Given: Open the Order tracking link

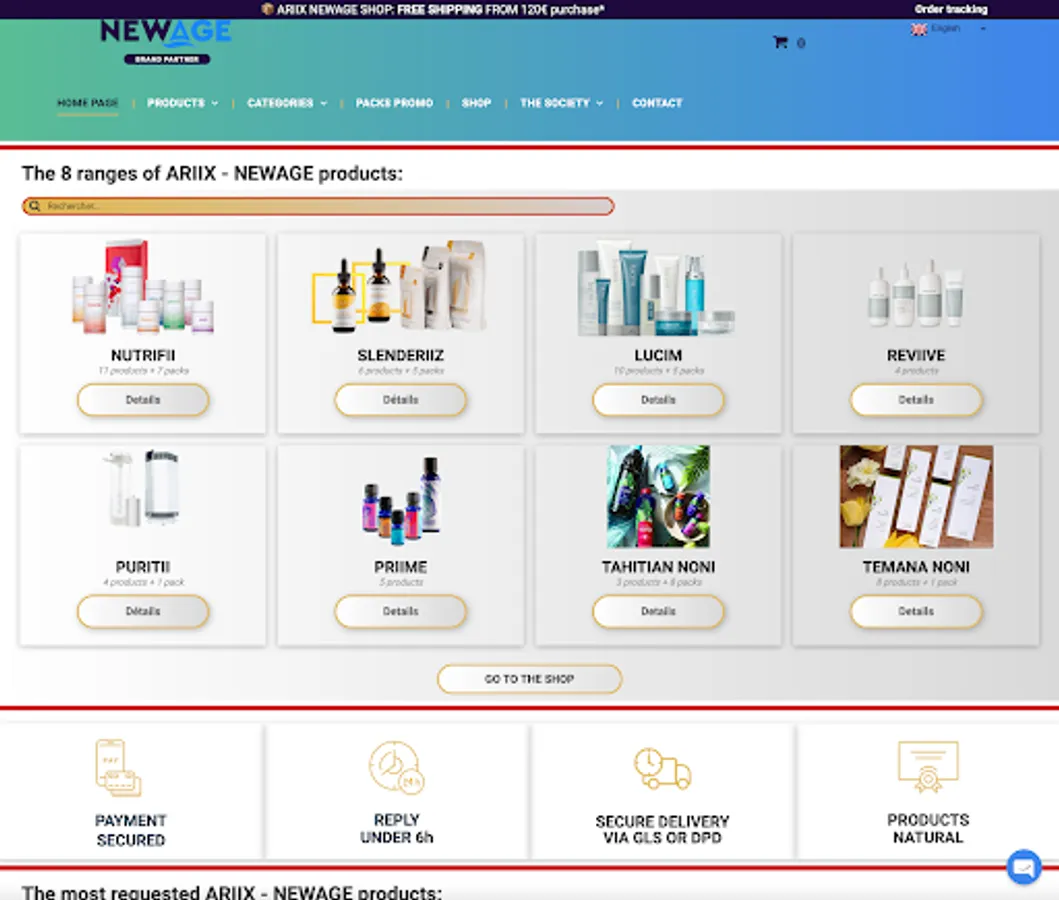Looking at the screenshot, I should tap(951, 9).
